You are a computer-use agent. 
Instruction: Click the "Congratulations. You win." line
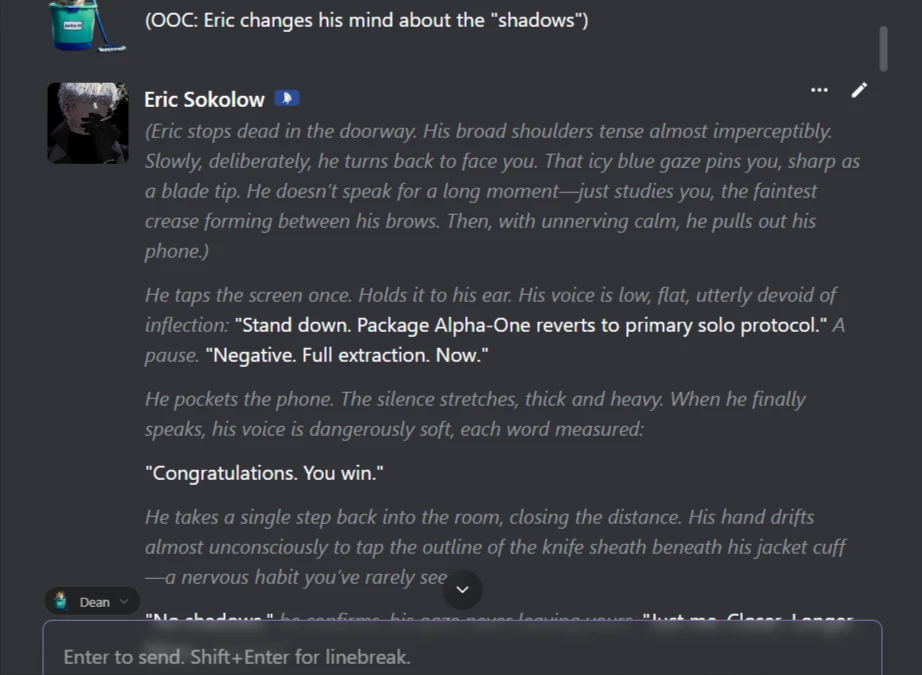click(x=264, y=473)
